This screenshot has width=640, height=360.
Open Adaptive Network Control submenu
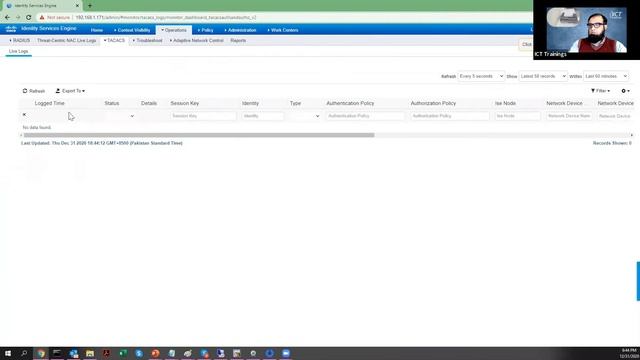click(x=196, y=41)
